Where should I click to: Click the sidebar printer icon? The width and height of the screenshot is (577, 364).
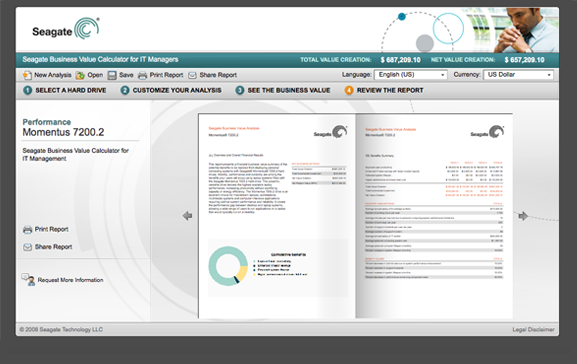click(x=27, y=230)
